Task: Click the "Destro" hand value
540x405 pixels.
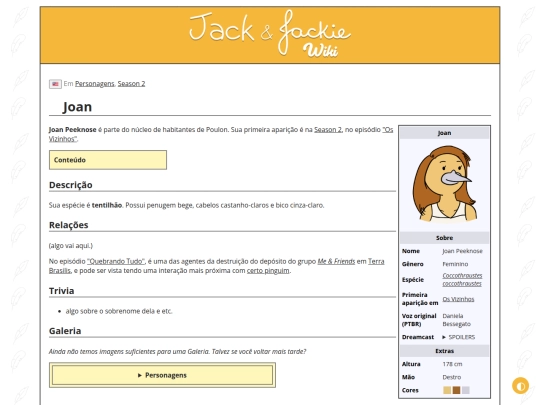Action: [x=451, y=377]
